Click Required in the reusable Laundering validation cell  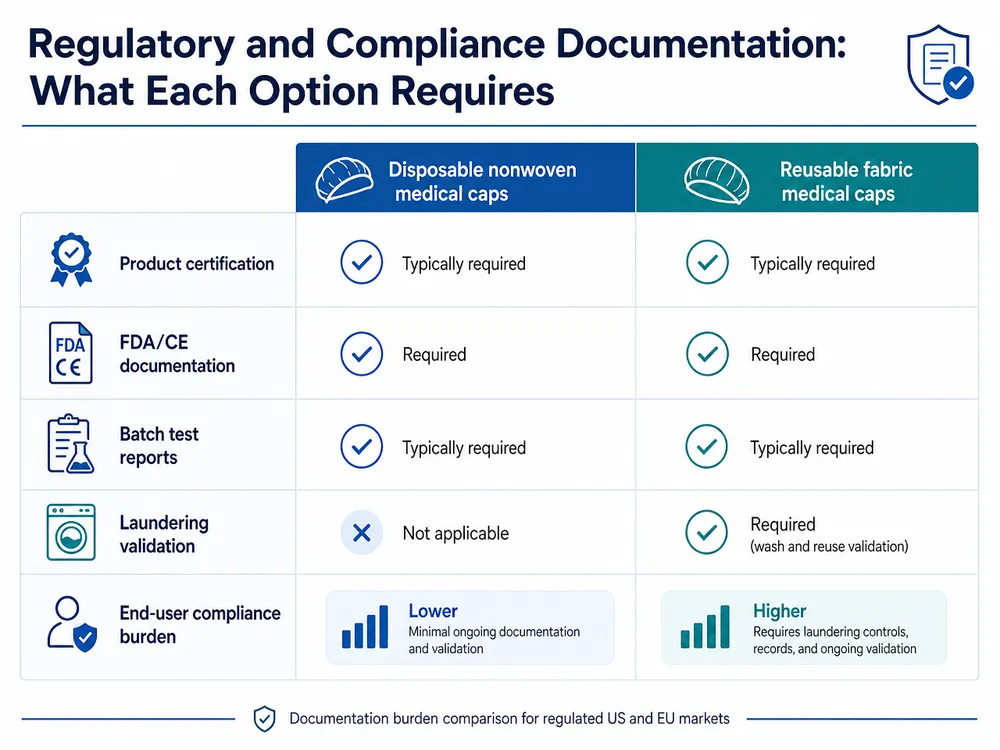click(783, 524)
